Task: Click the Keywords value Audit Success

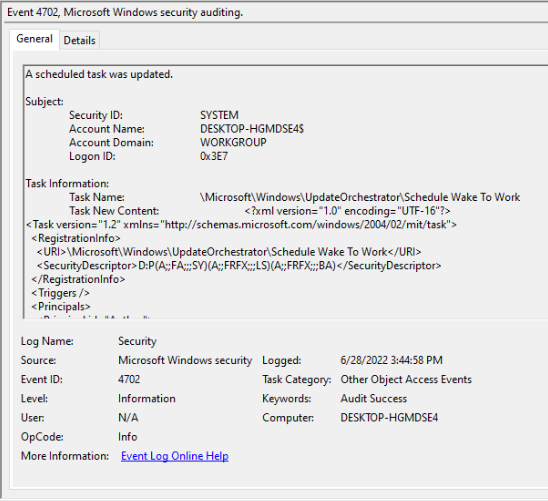Action: click(374, 399)
